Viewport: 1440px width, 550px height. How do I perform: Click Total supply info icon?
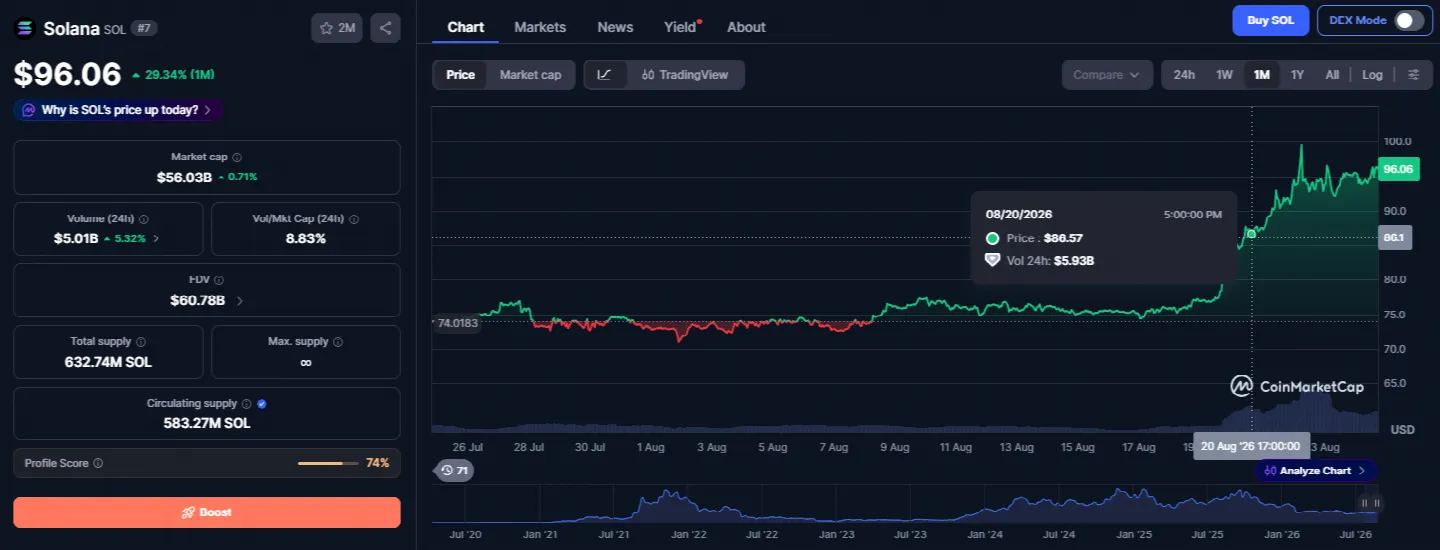(140, 342)
